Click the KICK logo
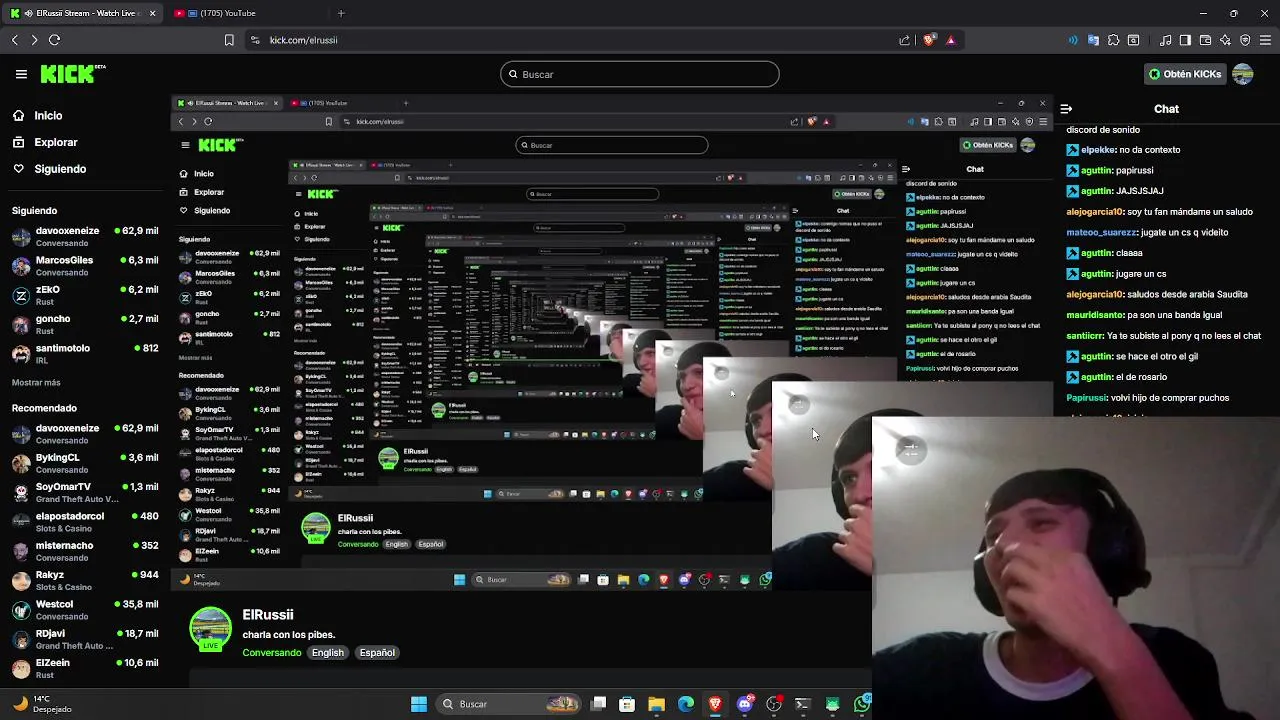The height and width of the screenshot is (720, 1280). click(72, 73)
